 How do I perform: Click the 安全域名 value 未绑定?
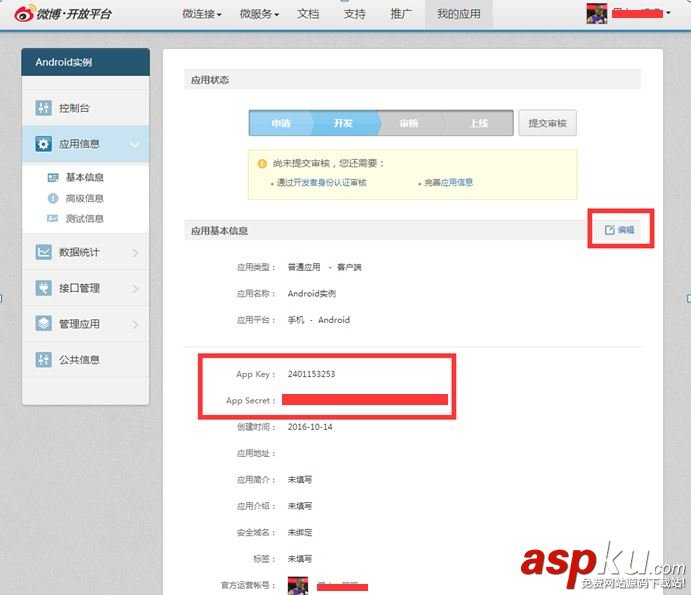point(300,532)
